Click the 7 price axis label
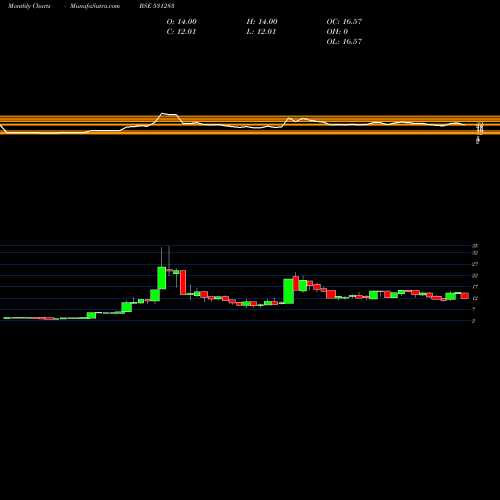 474,310
